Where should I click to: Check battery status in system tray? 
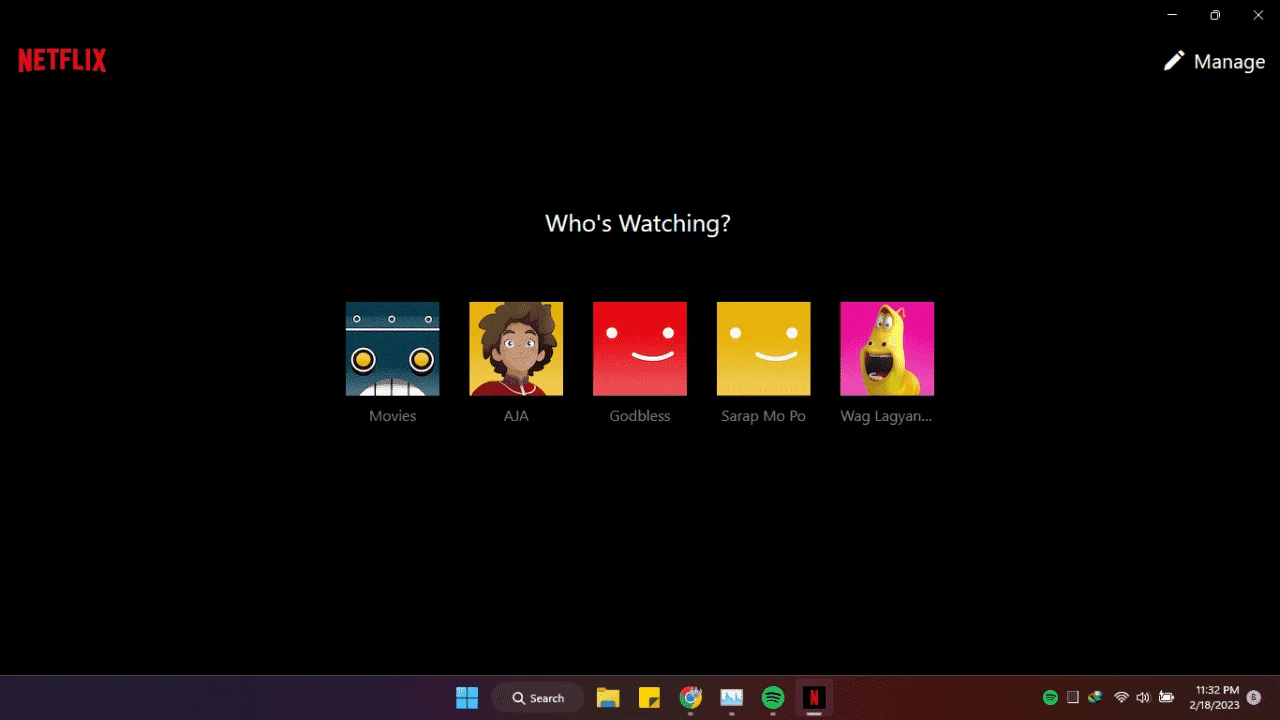pyautogui.click(x=1166, y=698)
